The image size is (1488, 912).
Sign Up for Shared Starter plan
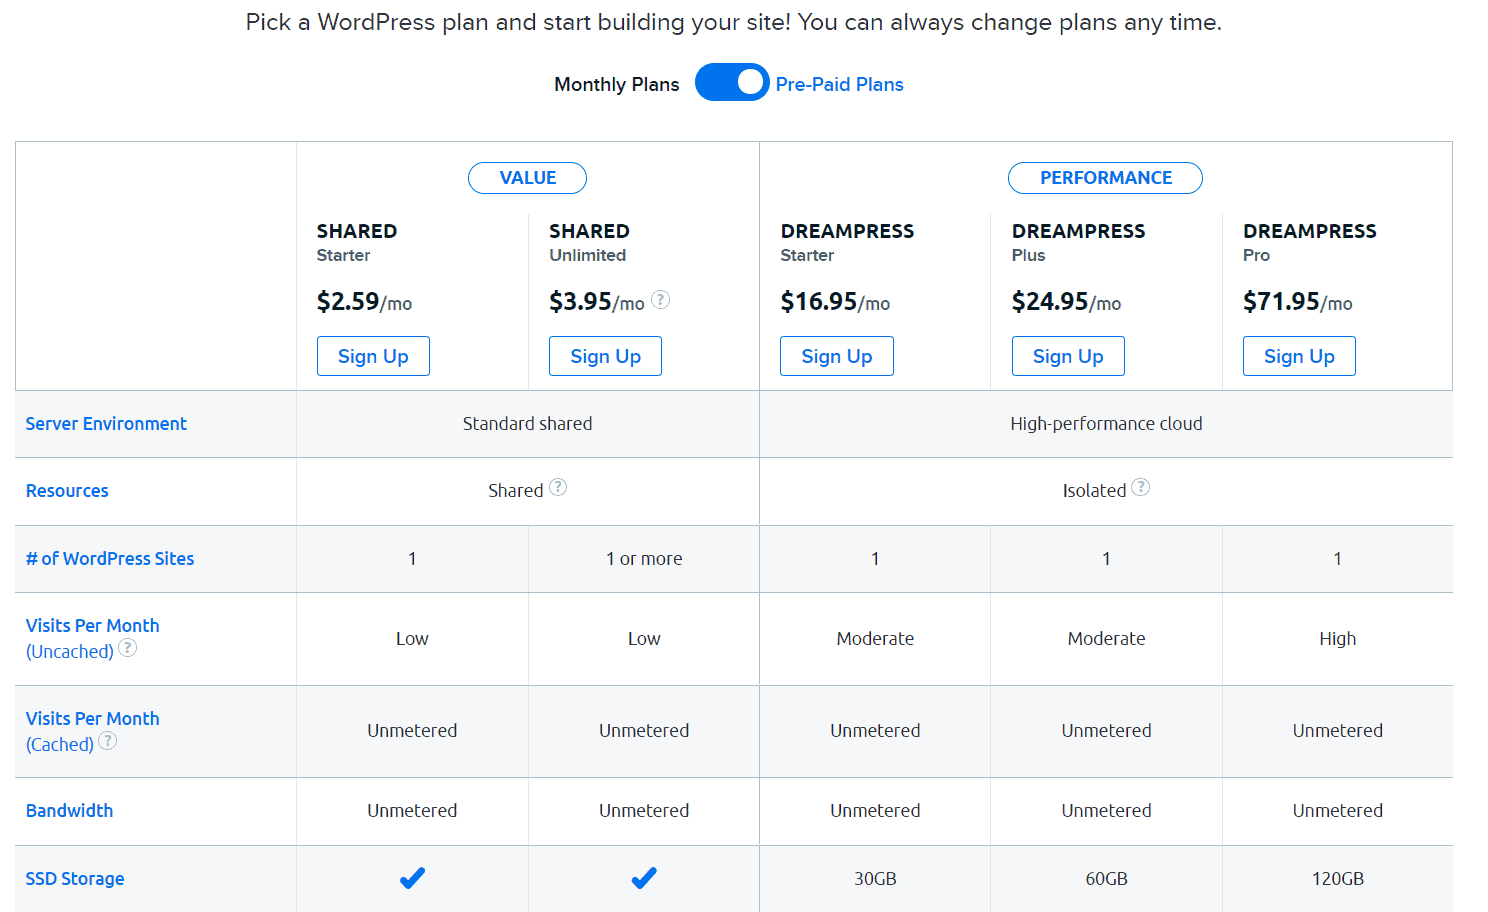pos(373,356)
